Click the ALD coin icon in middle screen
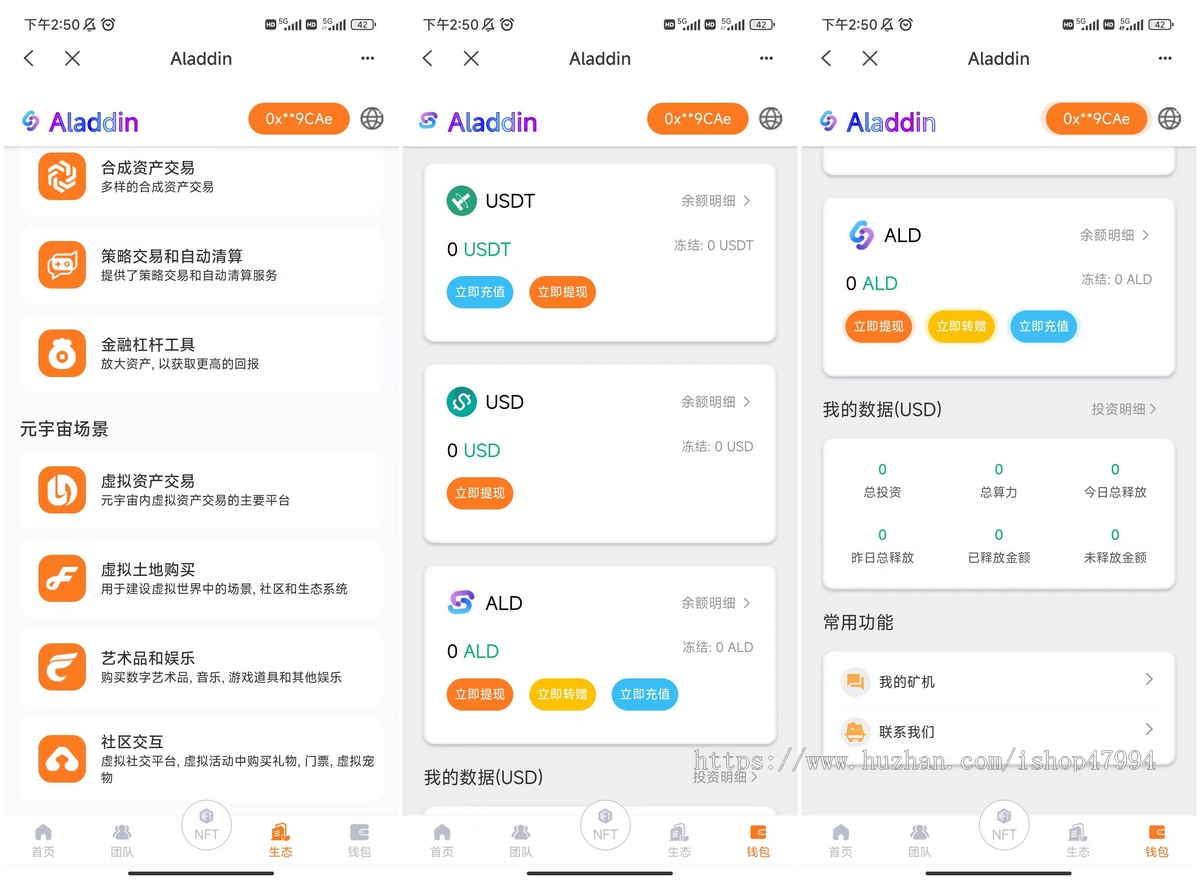Viewport: 1200px width, 885px height. click(x=461, y=603)
